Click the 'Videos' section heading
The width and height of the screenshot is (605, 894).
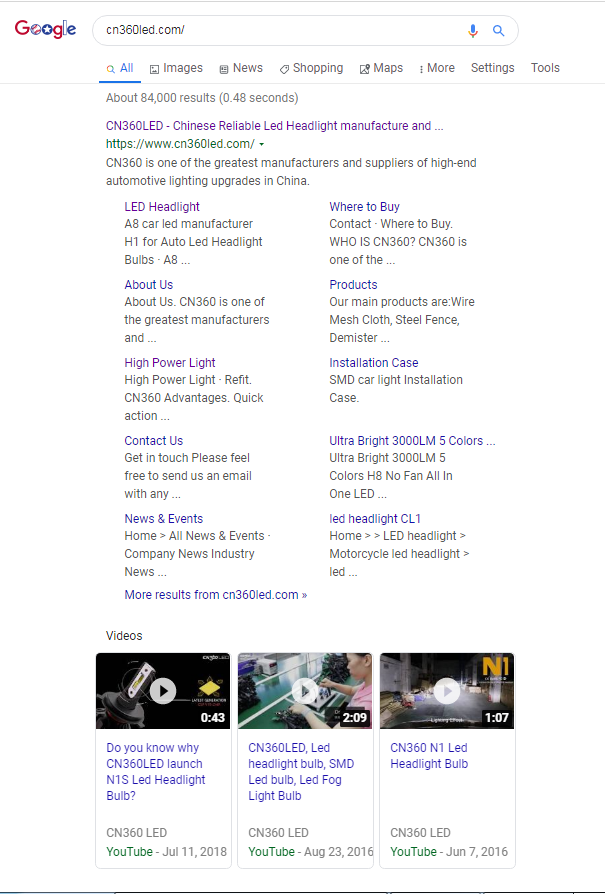pyautogui.click(x=124, y=636)
